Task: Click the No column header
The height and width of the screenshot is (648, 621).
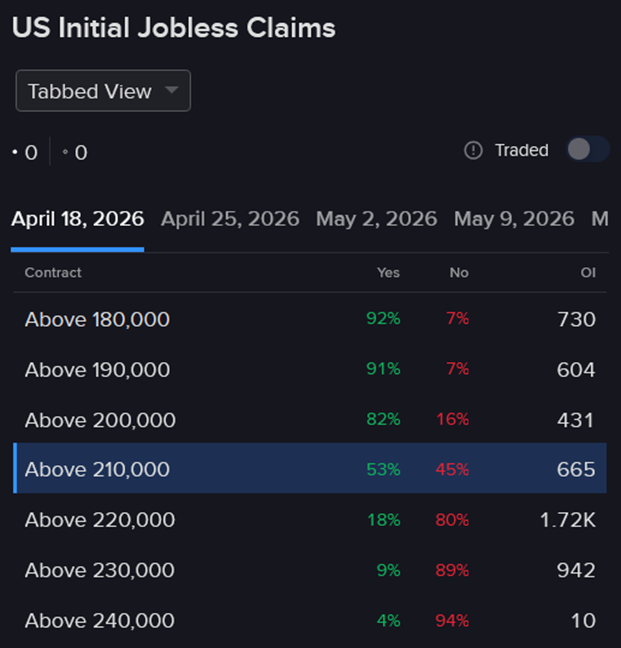Action: point(459,272)
